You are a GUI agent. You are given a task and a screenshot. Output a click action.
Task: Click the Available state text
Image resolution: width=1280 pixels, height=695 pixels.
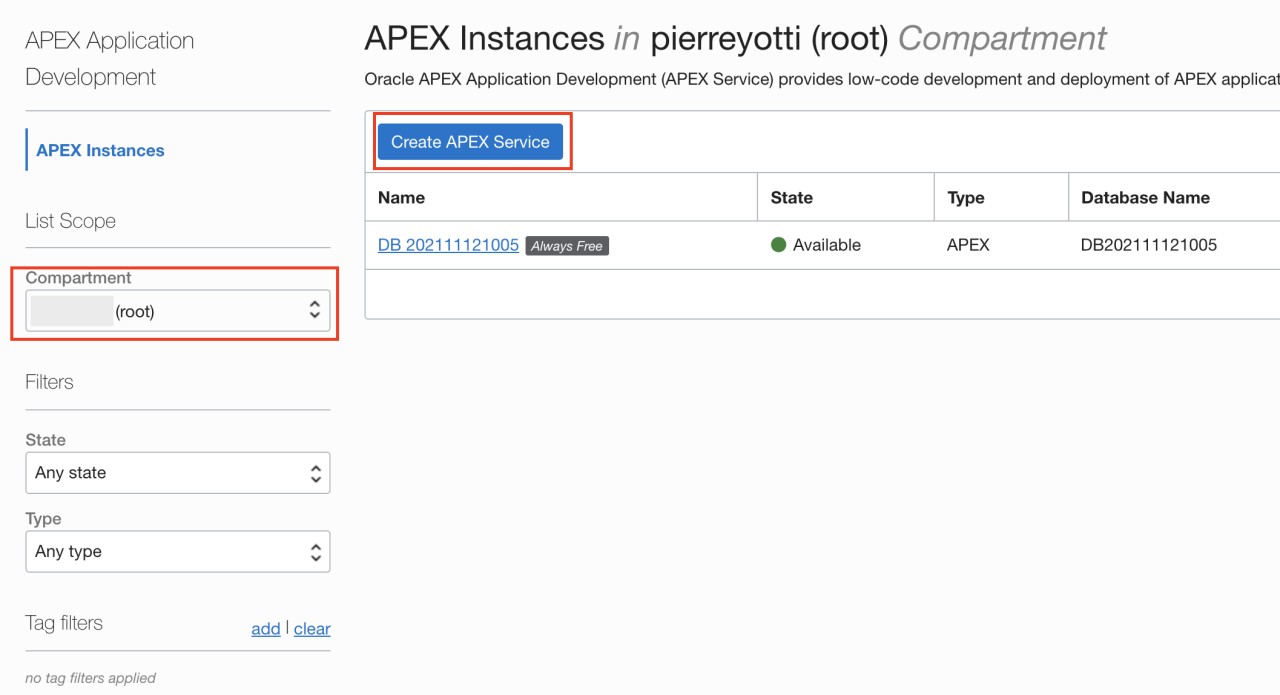pyautogui.click(x=827, y=245)
